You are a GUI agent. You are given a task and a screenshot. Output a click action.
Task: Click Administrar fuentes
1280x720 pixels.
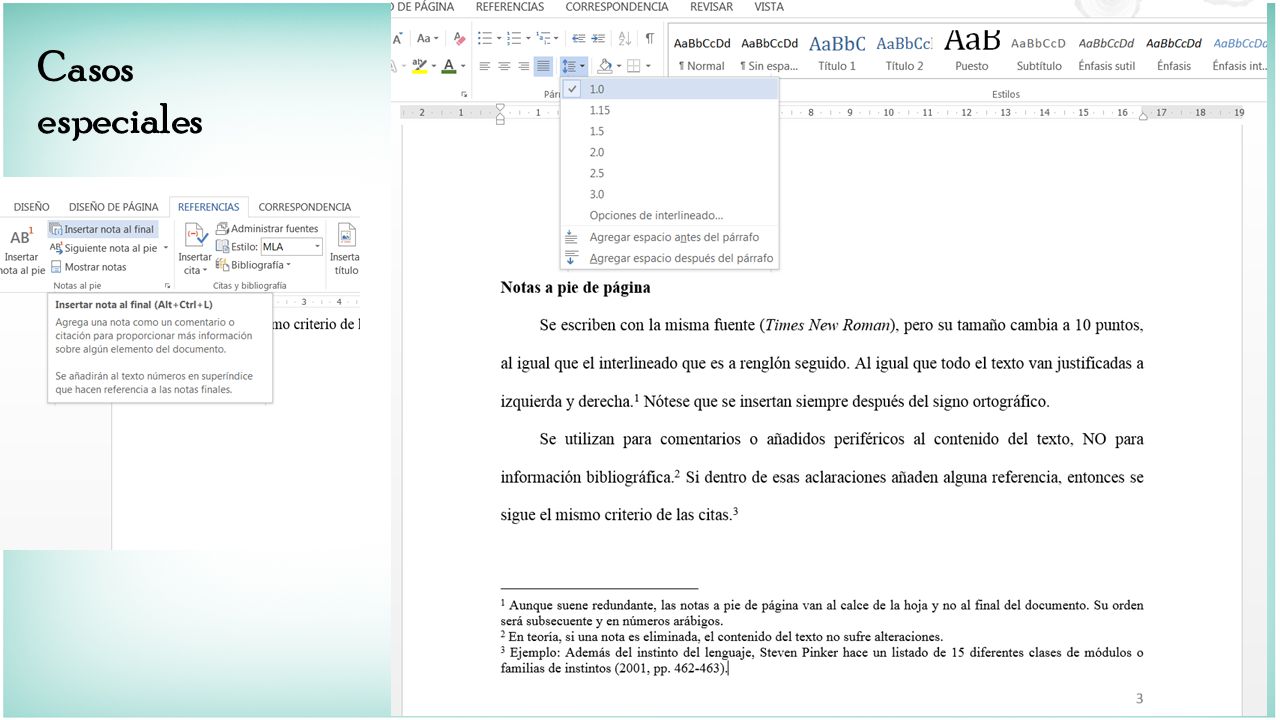pos(267,229)
